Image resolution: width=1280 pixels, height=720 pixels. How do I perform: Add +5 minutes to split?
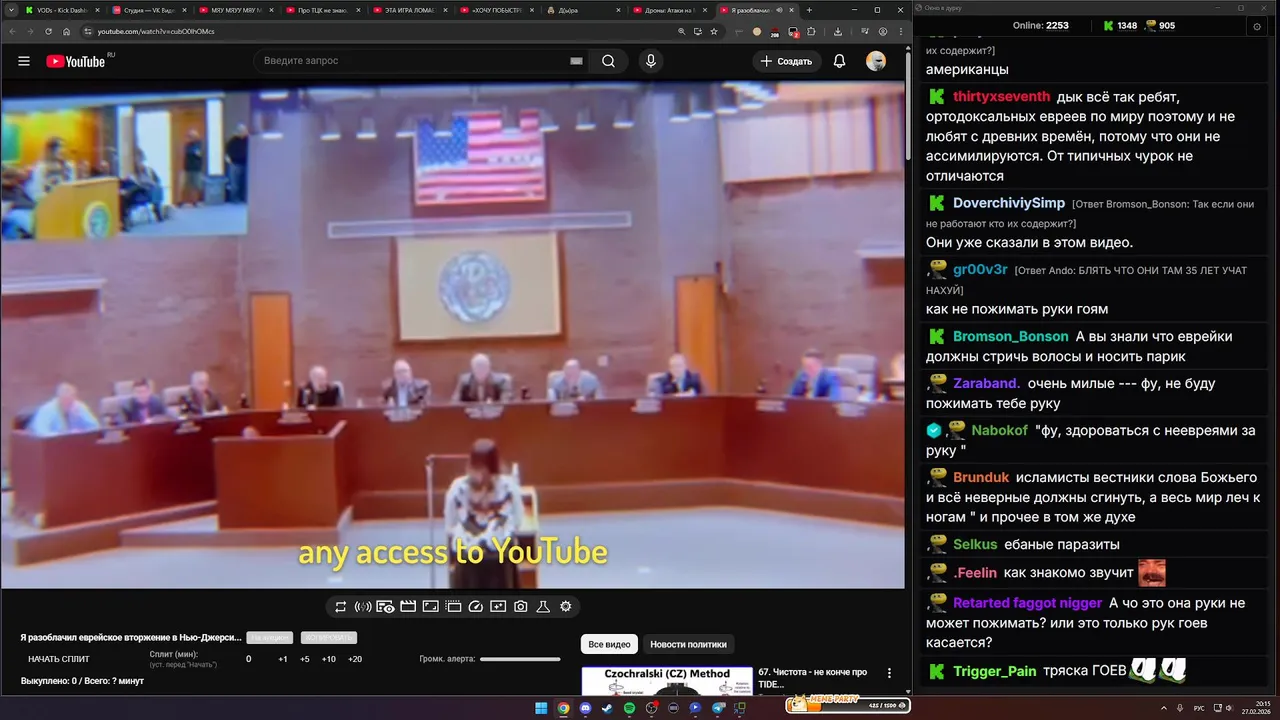pyautogui.click(x=305, y=659)
